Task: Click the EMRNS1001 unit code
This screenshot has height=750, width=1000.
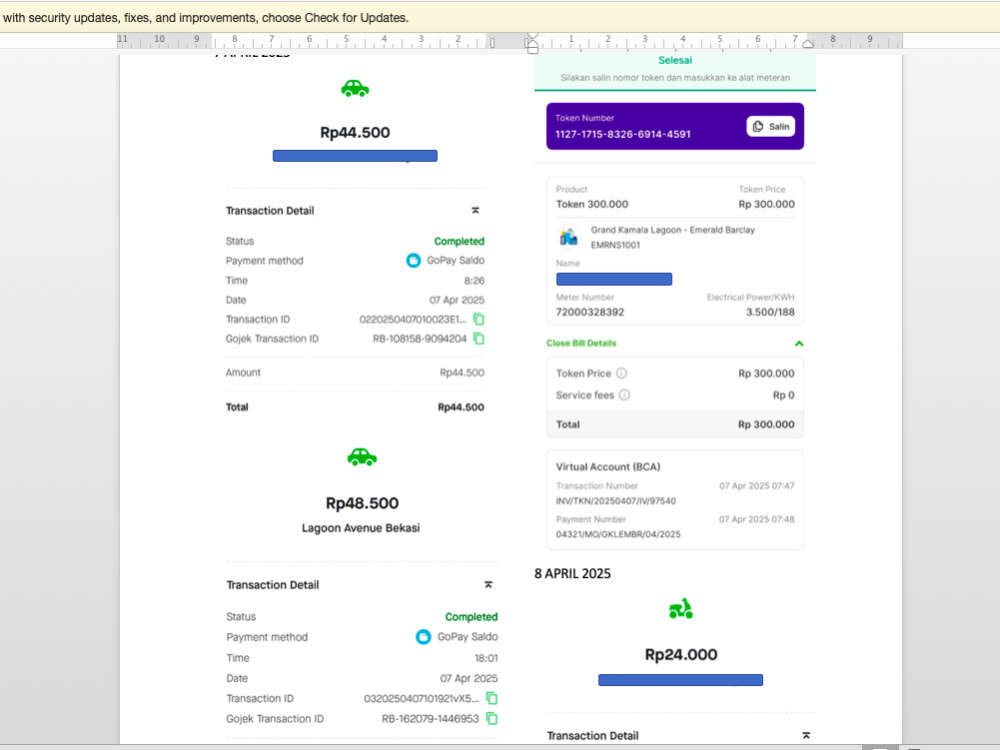Action: pos(615,245)
